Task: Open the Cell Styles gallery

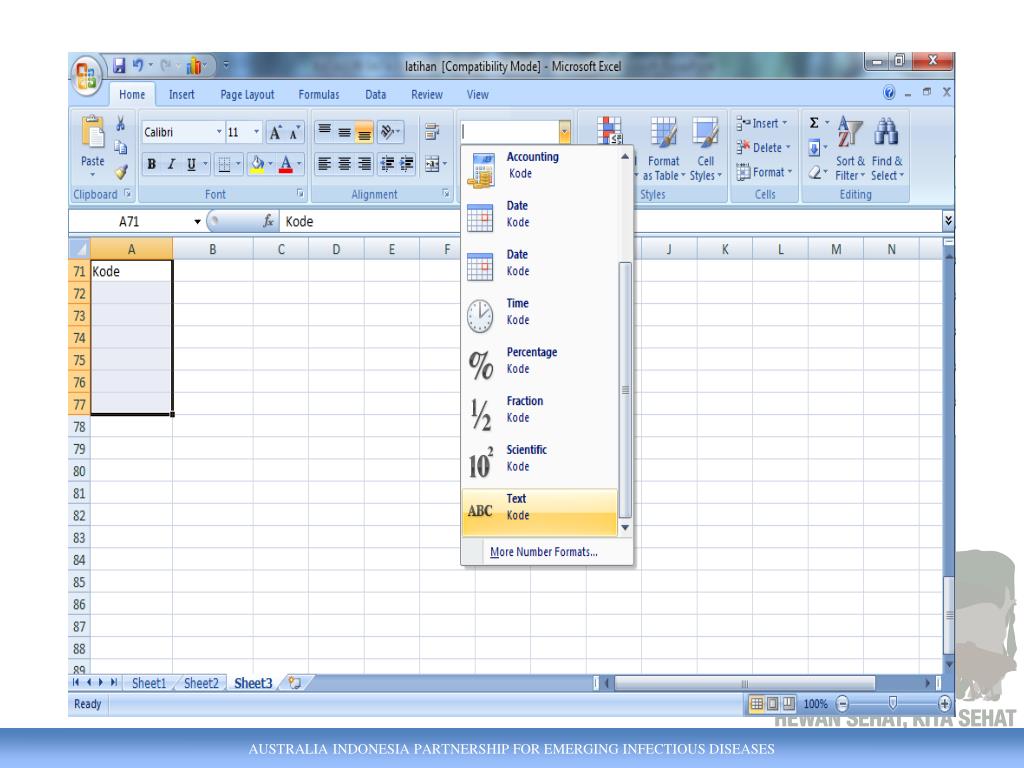Action: 706,150
